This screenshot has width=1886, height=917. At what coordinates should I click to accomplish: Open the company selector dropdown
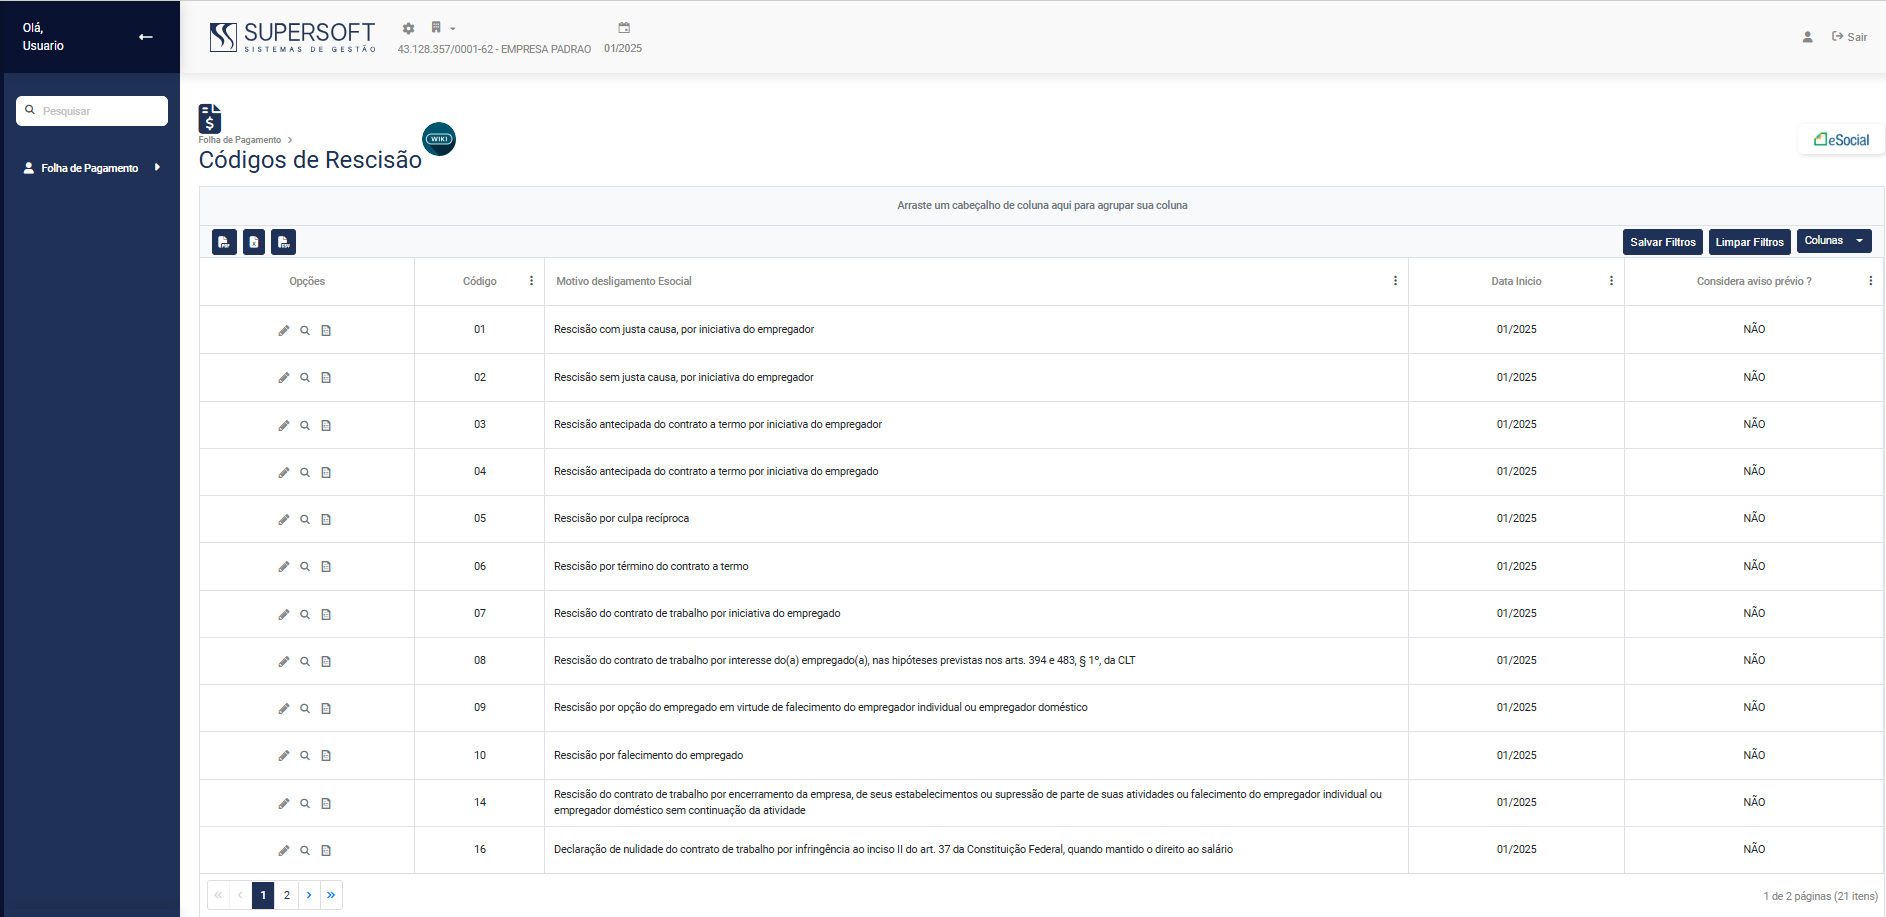442,28
